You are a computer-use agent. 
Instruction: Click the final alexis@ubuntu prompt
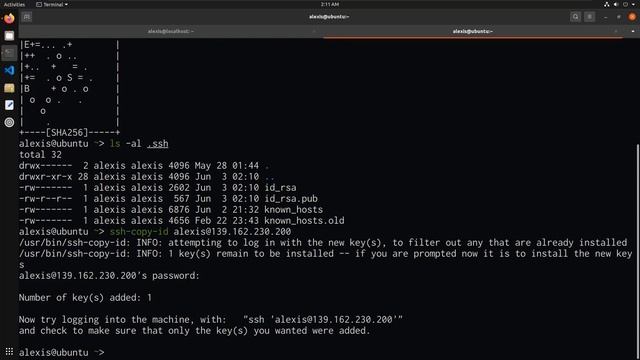(x=62, y=352)
